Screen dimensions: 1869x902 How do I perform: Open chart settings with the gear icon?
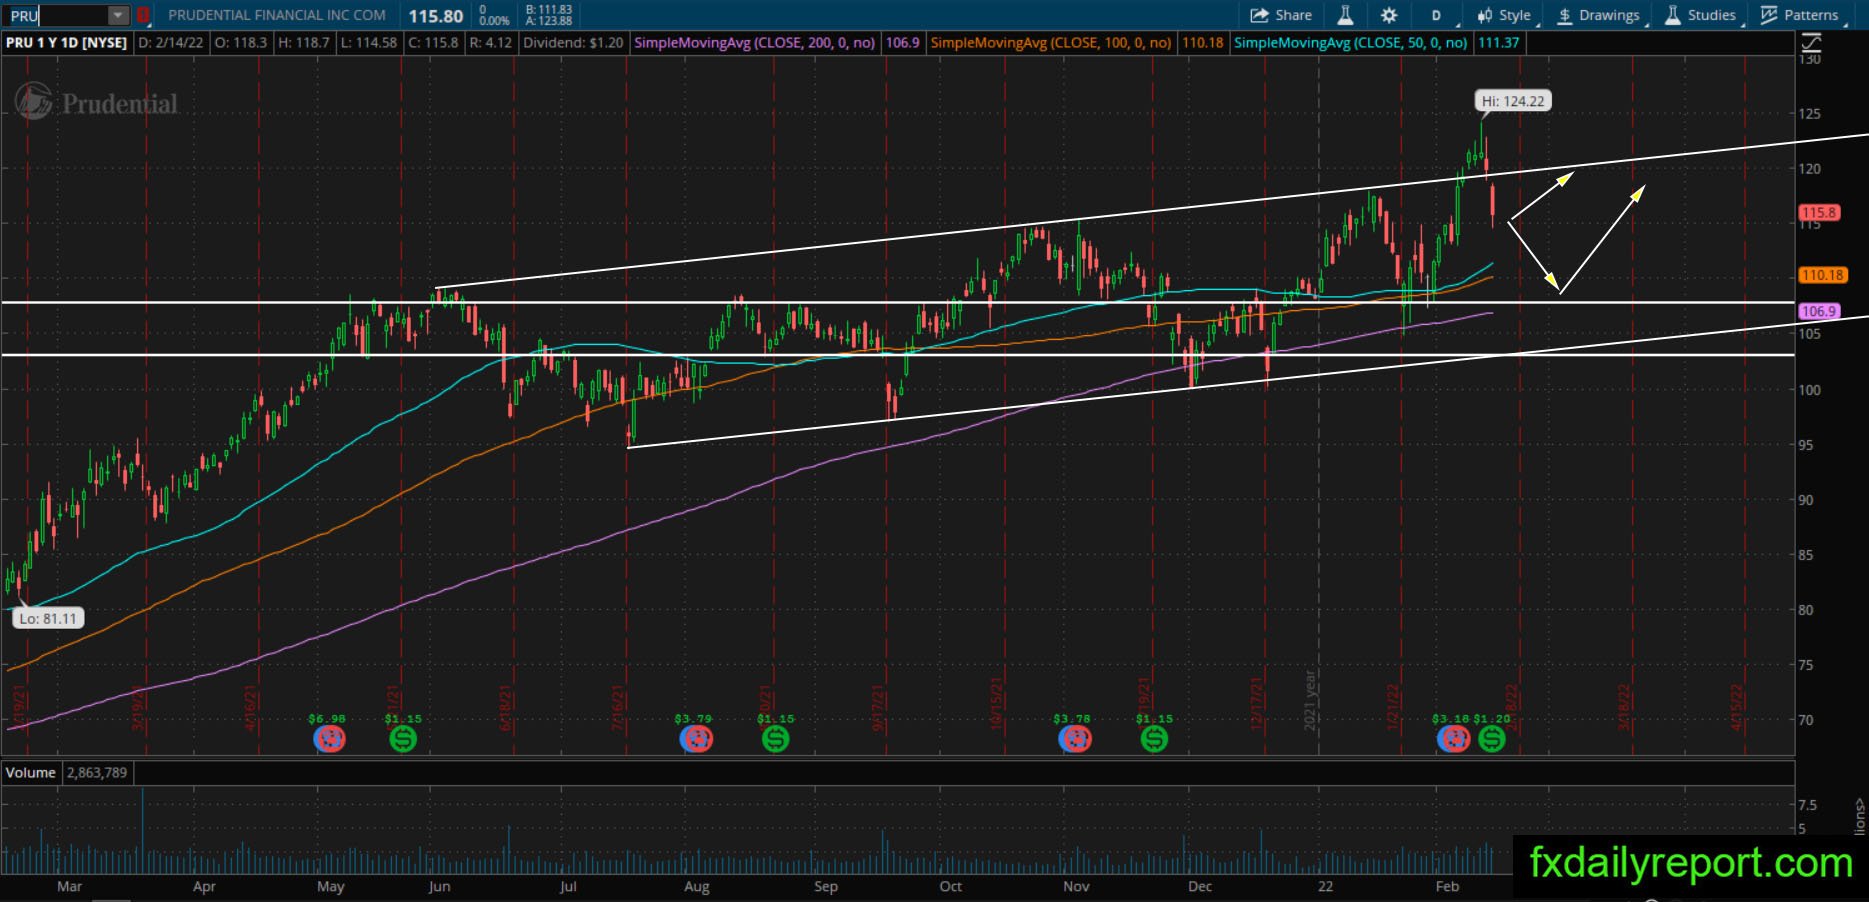point(1389,15)
